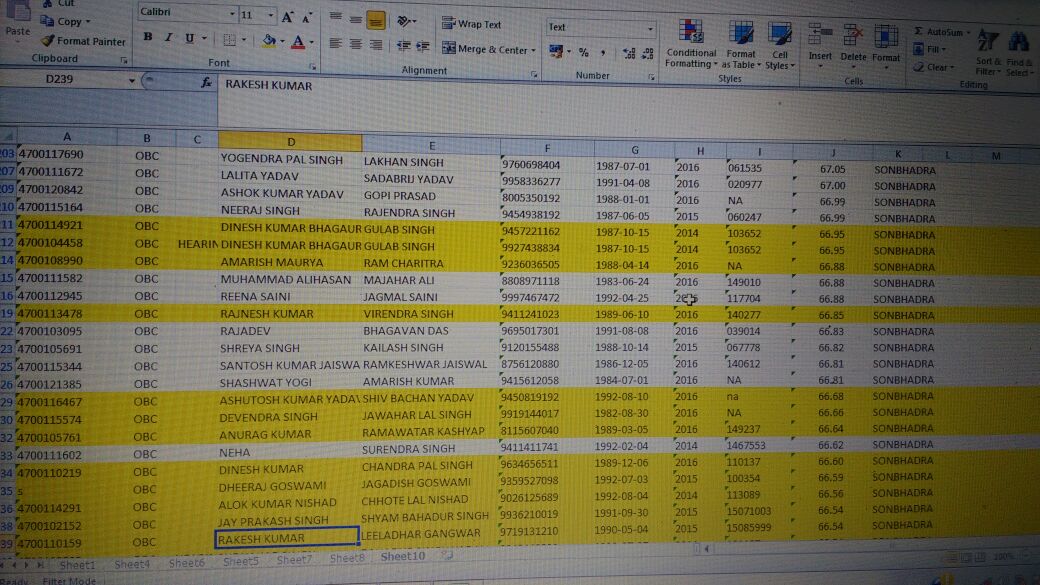Switch to Sheet4 tab
The width and height of the screenshot is (1040, 585).
pos(132,564)
